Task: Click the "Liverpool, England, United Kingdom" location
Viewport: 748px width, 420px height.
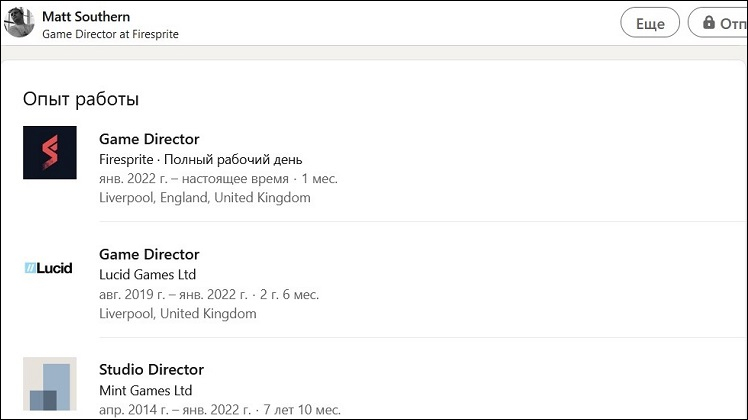Action: coord(204,197)
